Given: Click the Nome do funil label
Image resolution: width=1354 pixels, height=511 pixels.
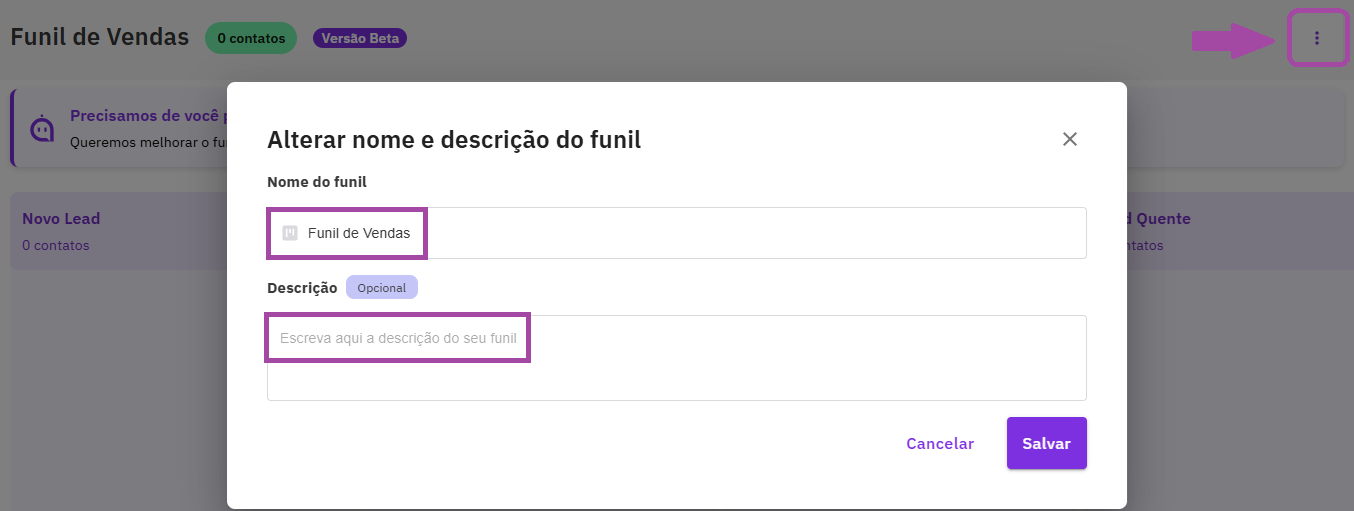Looking at the screenshot, I should [x=317, y=181].
